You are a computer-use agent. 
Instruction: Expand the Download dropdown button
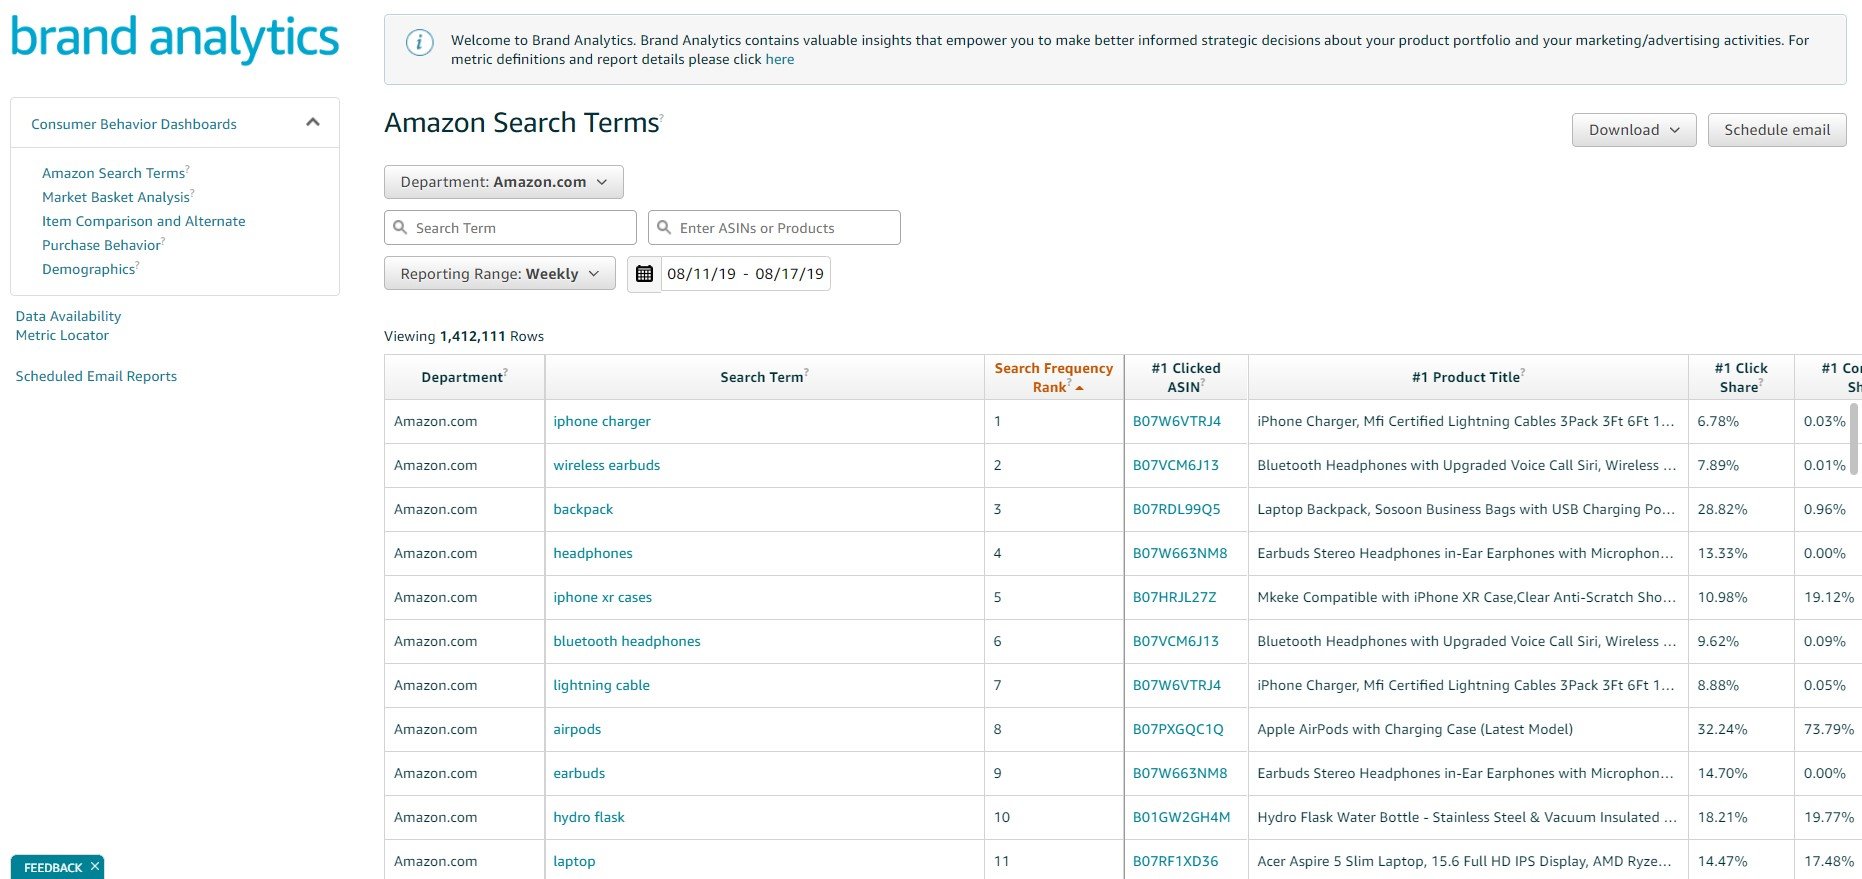1633,130
